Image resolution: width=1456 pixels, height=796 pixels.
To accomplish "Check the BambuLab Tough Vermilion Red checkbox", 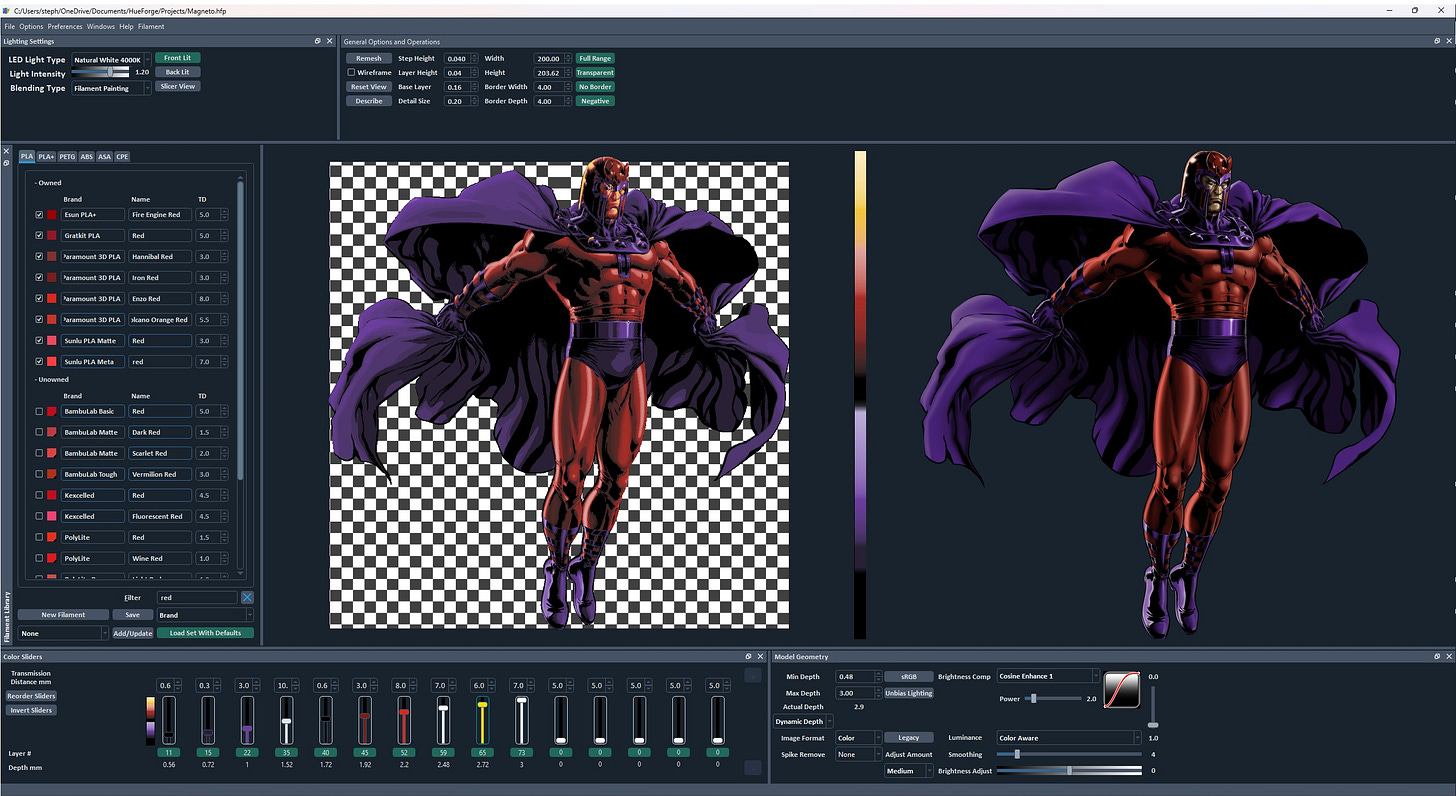I will click(x=39, y=474).
